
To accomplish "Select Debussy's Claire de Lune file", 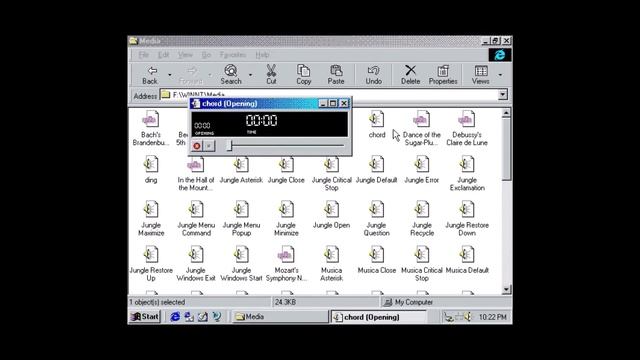I will point(467,127).
